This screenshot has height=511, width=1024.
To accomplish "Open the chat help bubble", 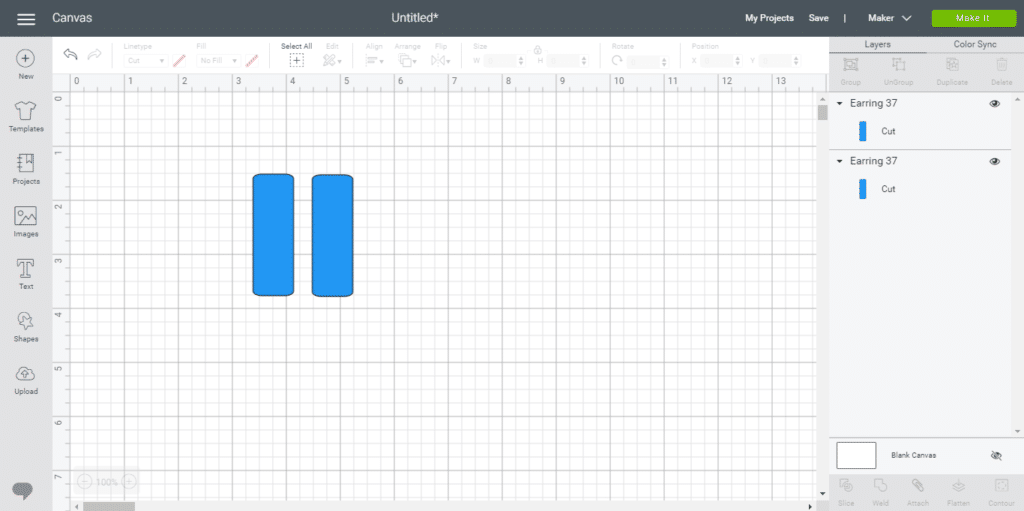I will pyautogui.click(x=23, y=490).
